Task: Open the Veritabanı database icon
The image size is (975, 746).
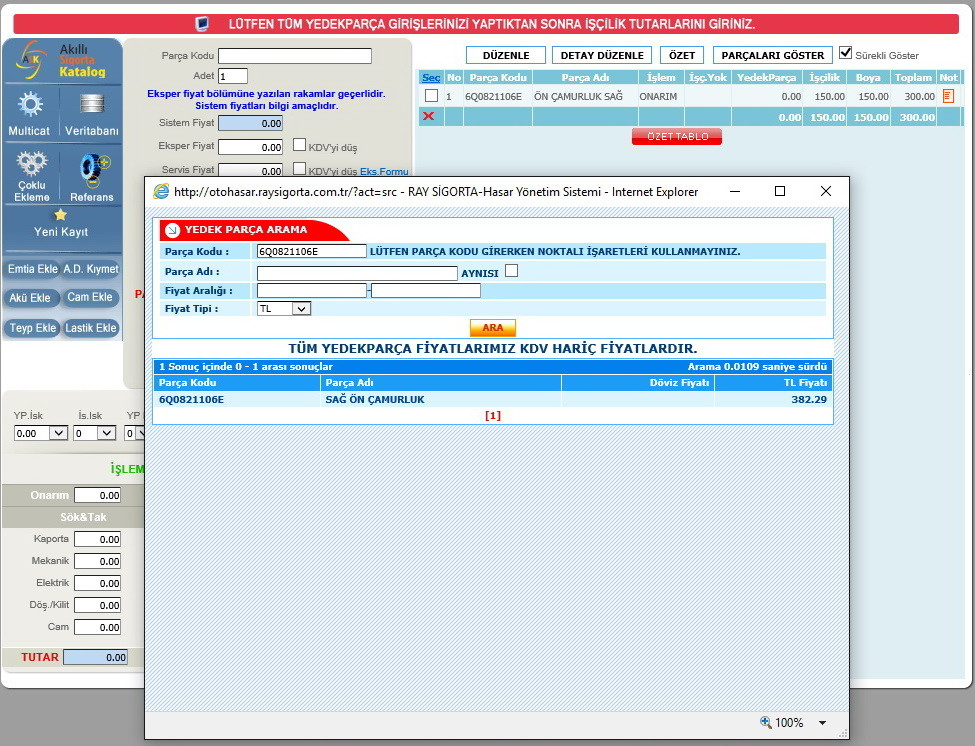Action: coord(92,103)
